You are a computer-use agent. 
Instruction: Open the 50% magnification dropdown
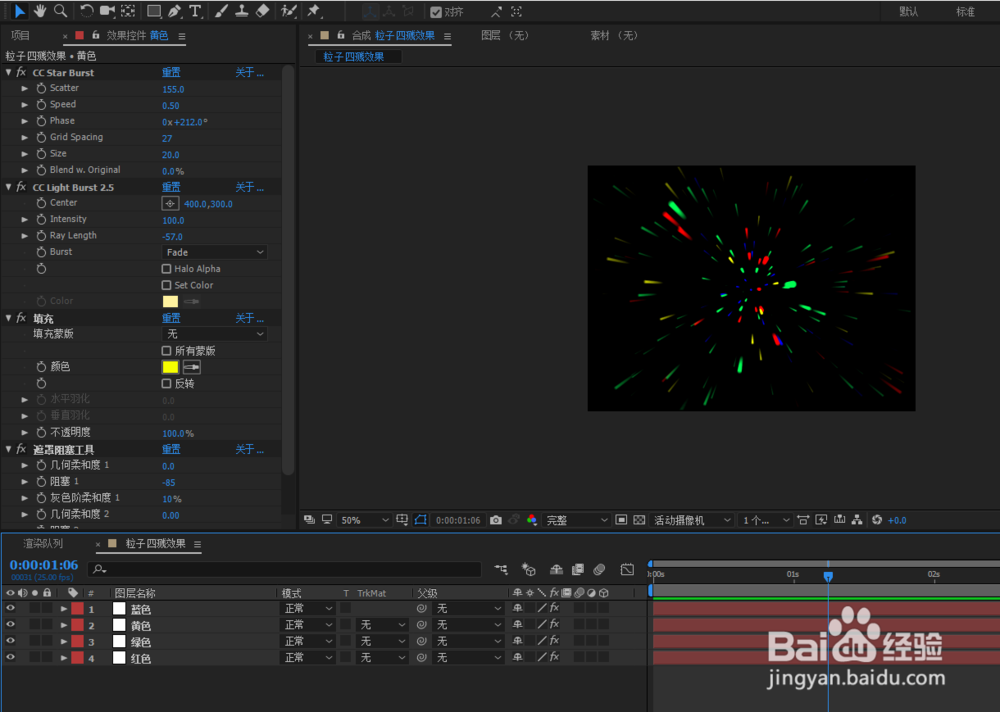coord(364,520)
